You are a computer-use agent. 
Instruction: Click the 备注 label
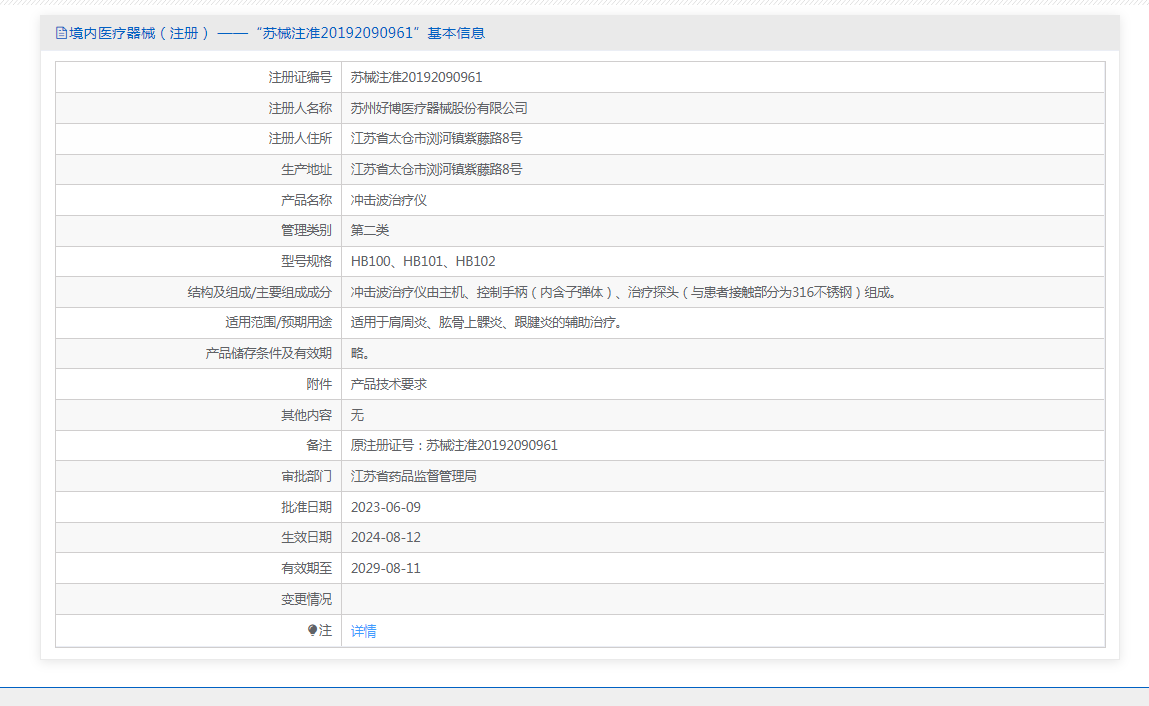[319, 446]
